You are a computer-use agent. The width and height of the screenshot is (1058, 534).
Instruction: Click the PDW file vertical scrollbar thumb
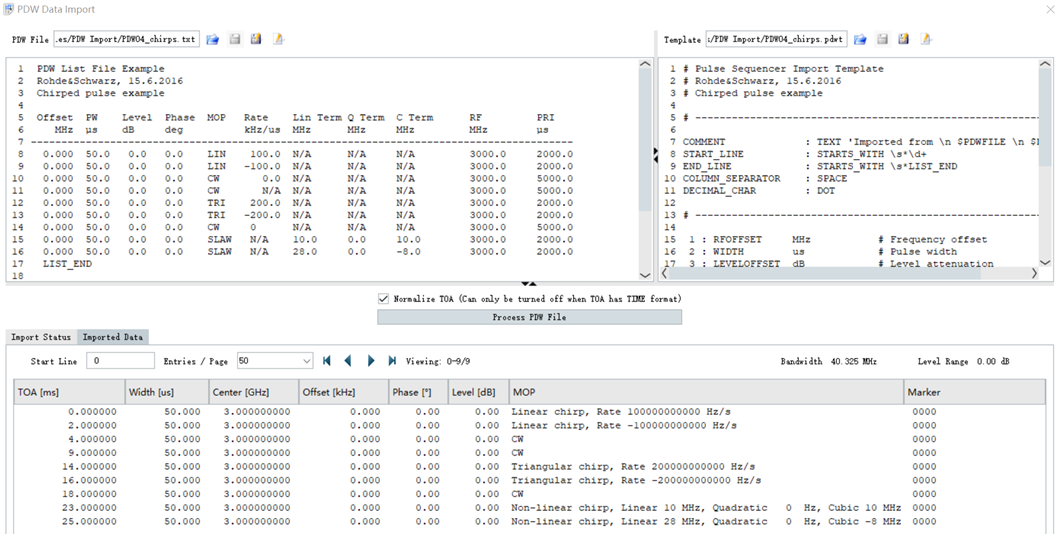(645, 138)
